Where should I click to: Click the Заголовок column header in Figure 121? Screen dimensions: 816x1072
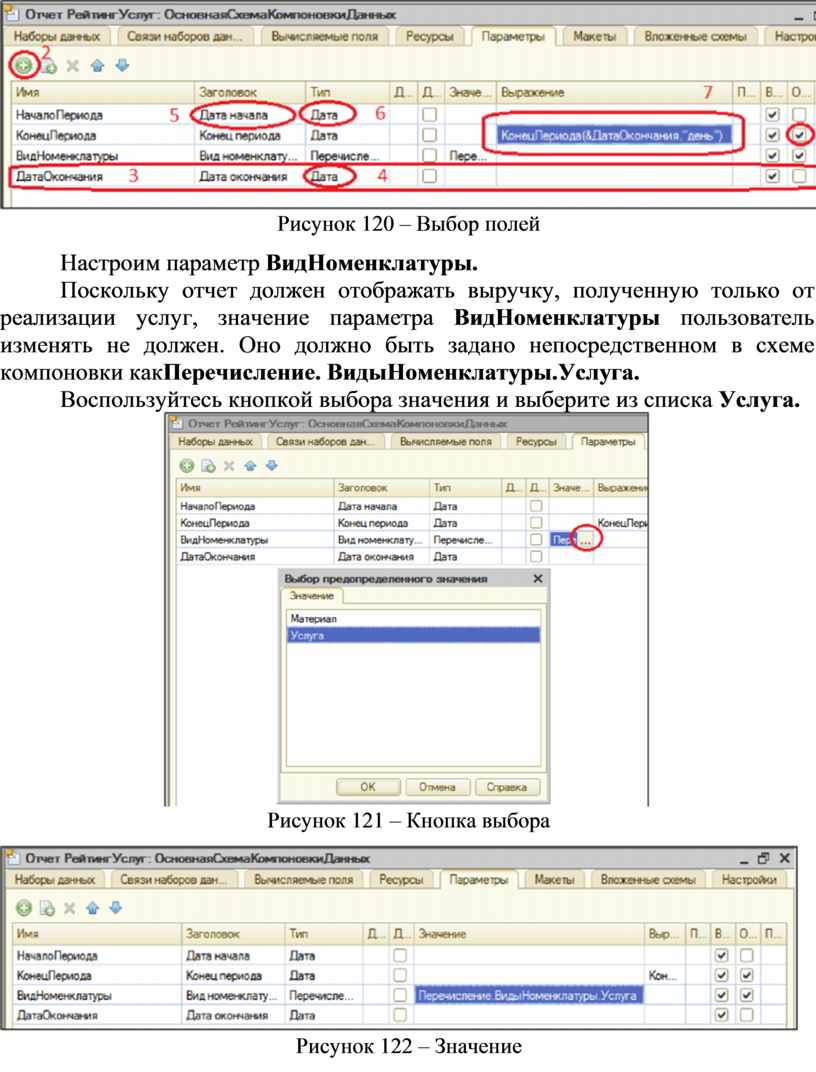pyautogui.click(x=382, y=487)
